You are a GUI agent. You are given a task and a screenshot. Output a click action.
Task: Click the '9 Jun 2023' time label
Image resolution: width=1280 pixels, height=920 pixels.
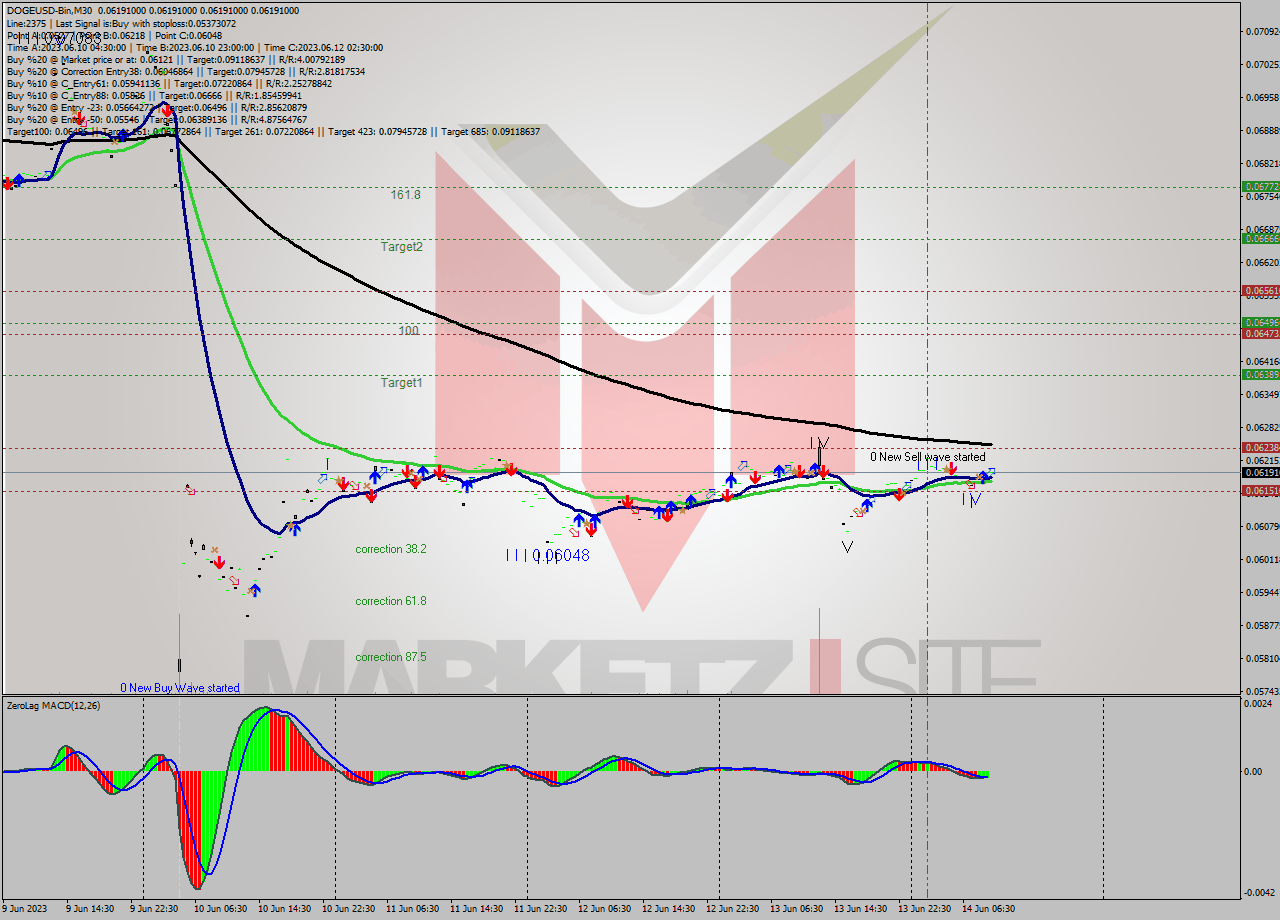tap(25, 908)
